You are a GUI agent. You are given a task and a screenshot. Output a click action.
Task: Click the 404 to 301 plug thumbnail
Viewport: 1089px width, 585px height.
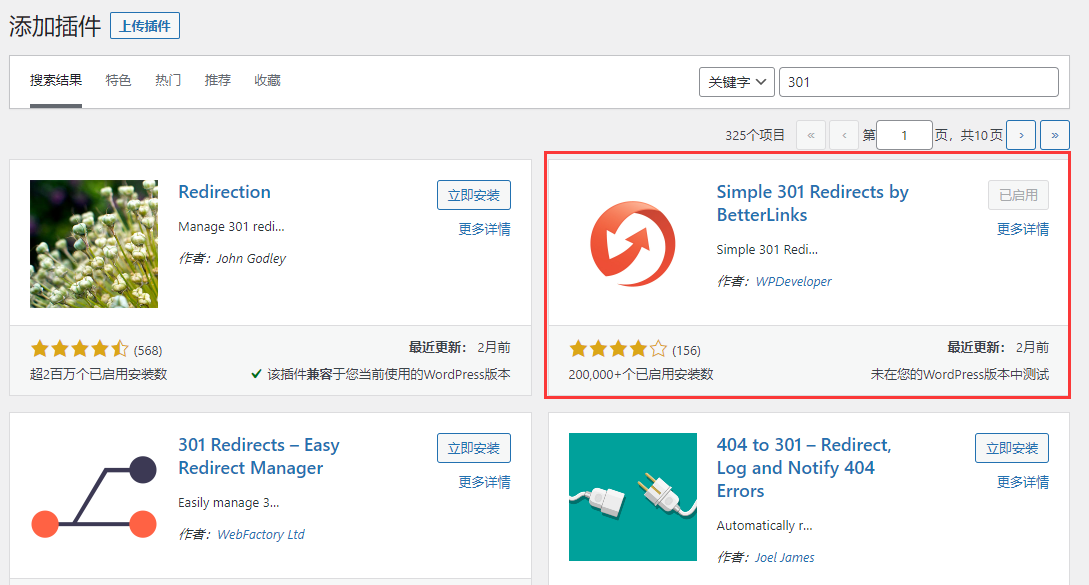tap(633, 497)
